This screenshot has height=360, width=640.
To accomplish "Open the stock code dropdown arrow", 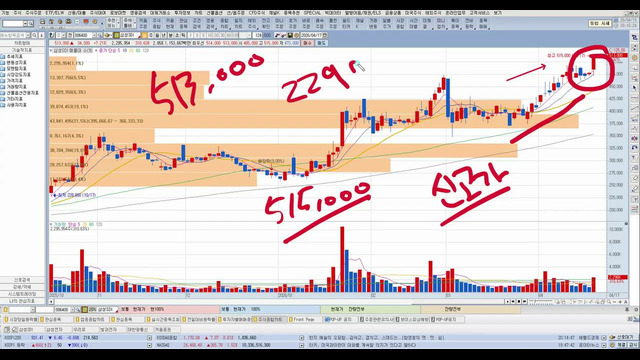I will (x=94, y=35).
